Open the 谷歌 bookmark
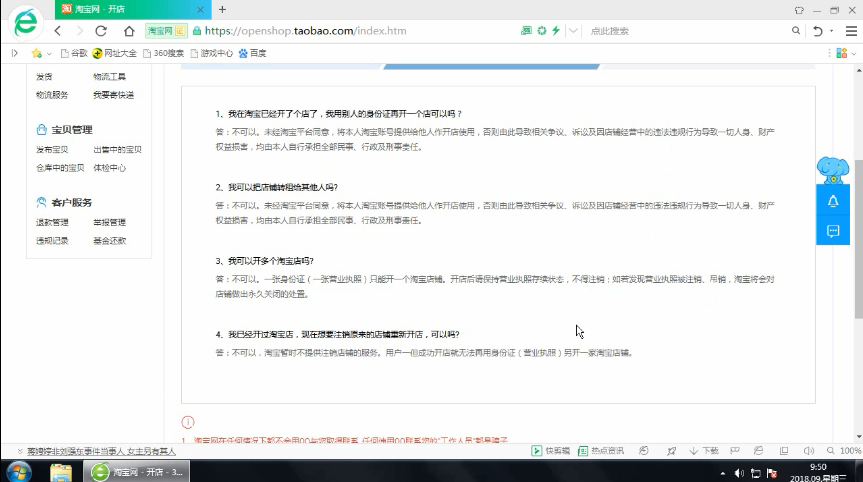863x482 pixels. (x=74, y=53)
